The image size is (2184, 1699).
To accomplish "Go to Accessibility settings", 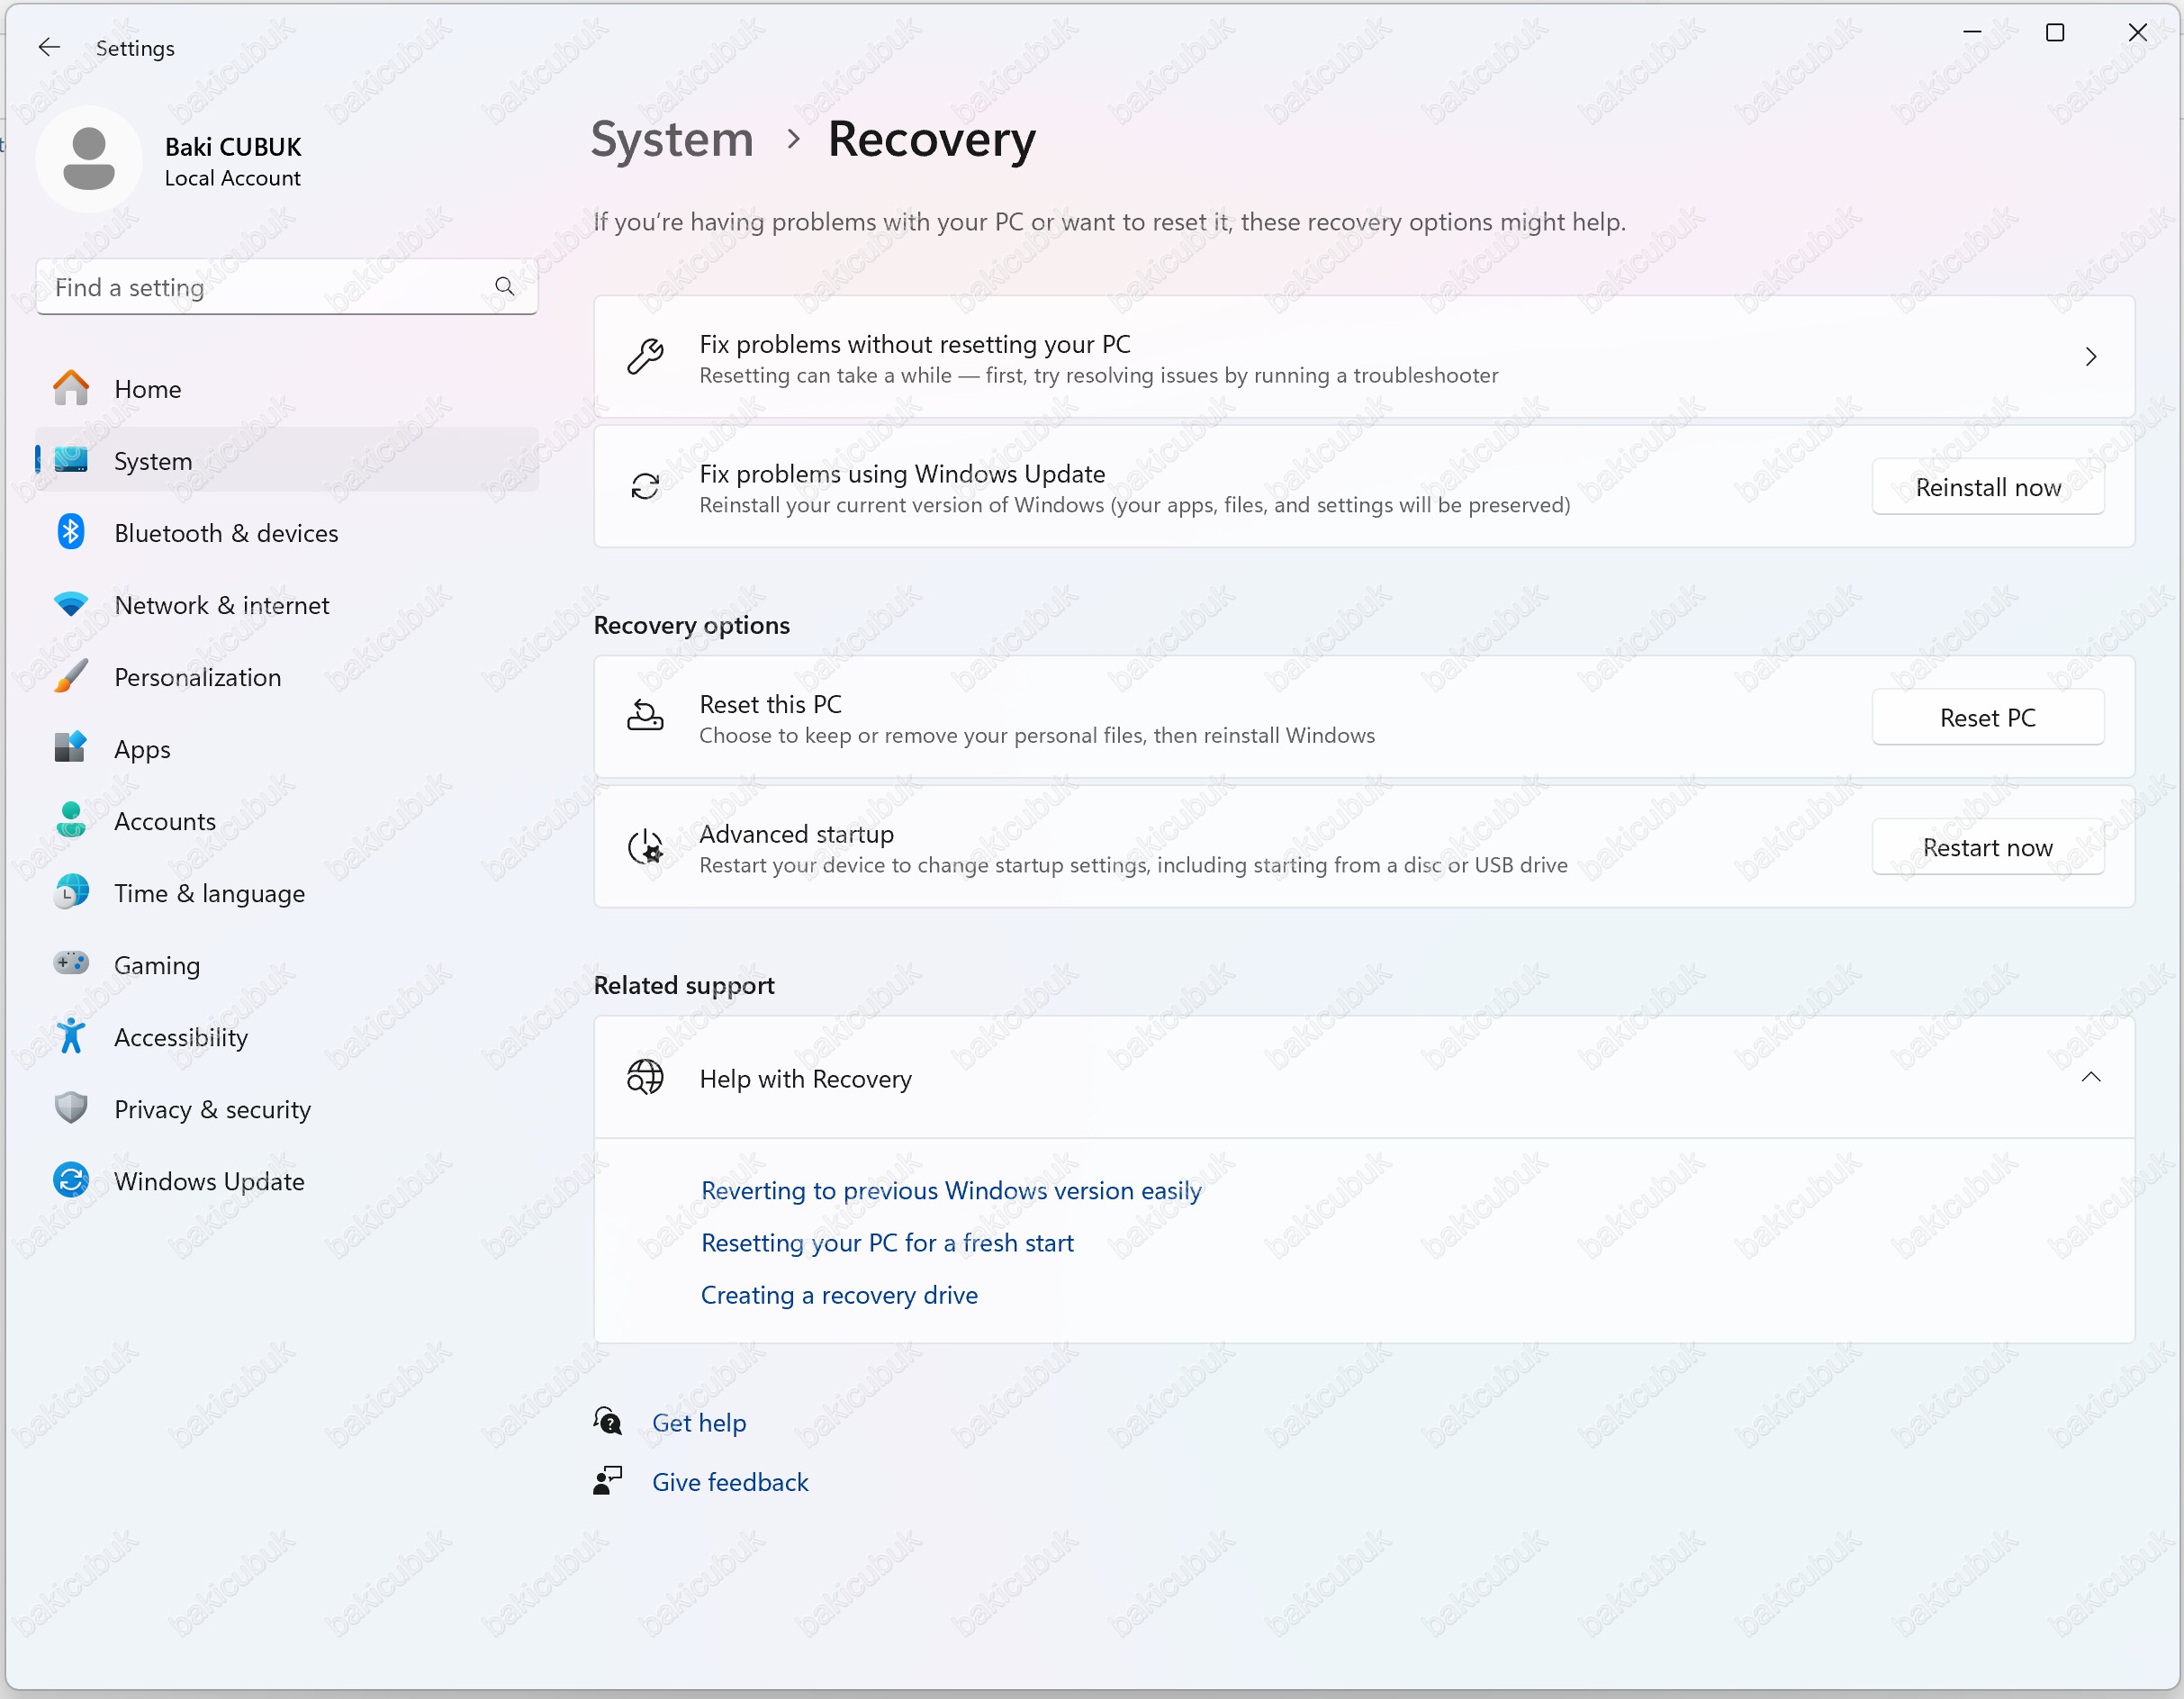I will (287, 1036).
